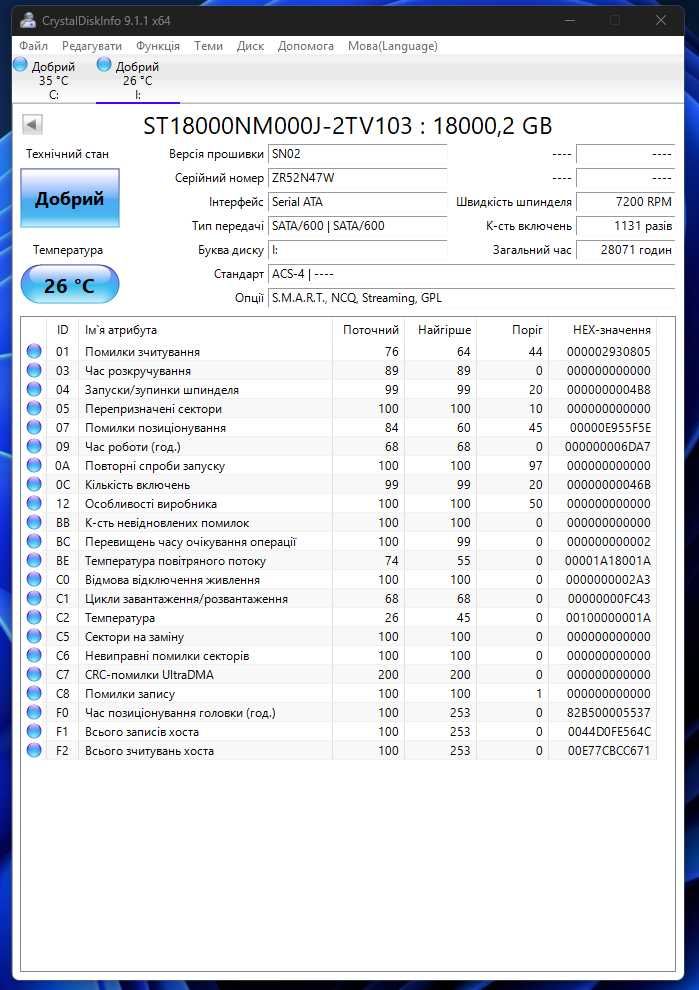Screen dimensions: 699x990
Task: Click status orb for BB невідновлених помилок
Action: 34,522
